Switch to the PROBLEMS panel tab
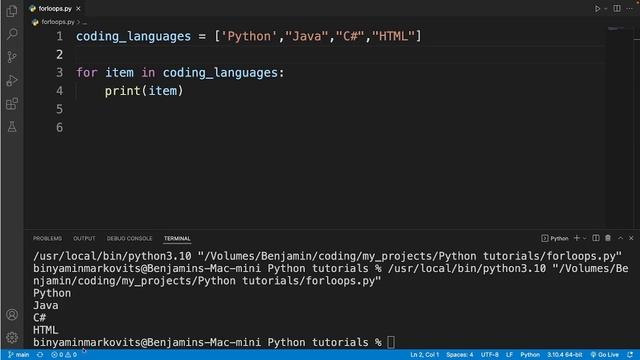Viewport: 640px width, 360px height. [x=47, y=238]
